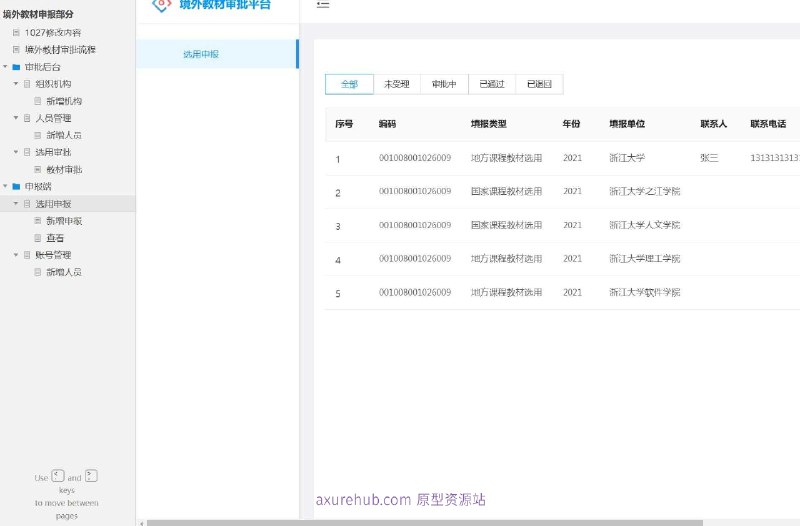Click 国家课程教材选用 in row 3
Screen dimensions: 800x526
(x=506, y=225)
